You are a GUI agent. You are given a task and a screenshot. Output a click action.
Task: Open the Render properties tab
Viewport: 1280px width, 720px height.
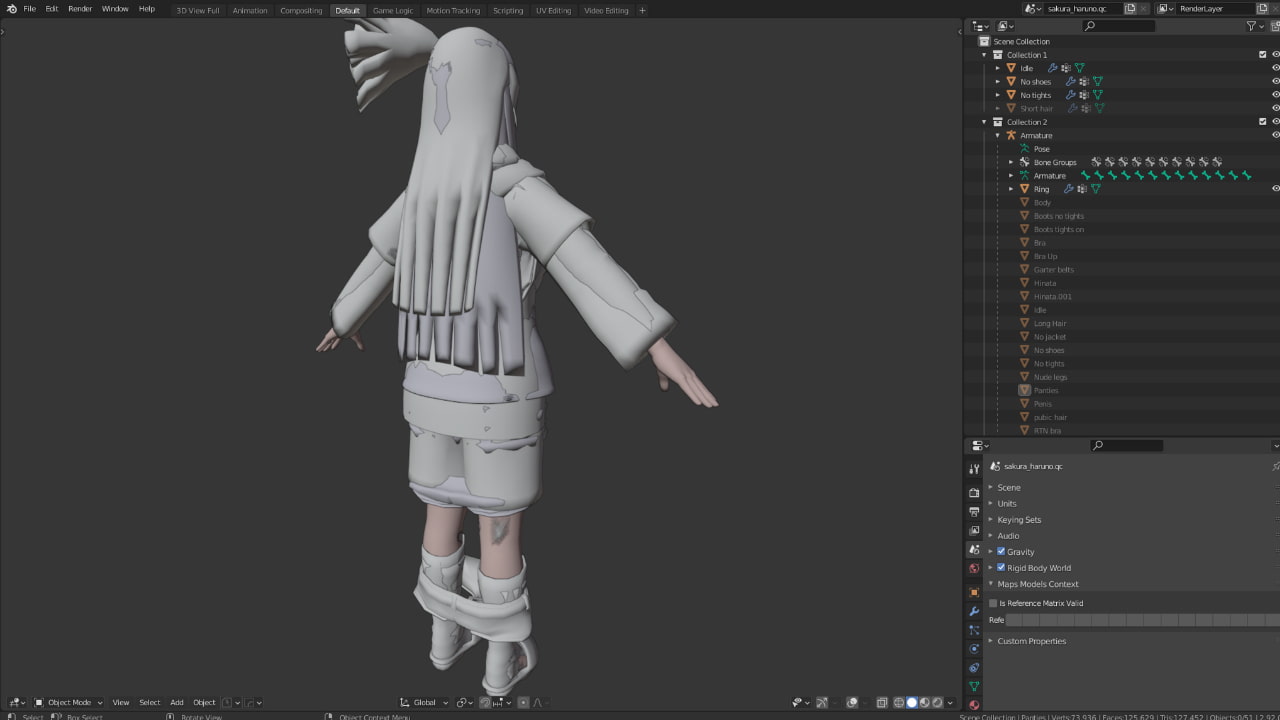click(974, 492)
